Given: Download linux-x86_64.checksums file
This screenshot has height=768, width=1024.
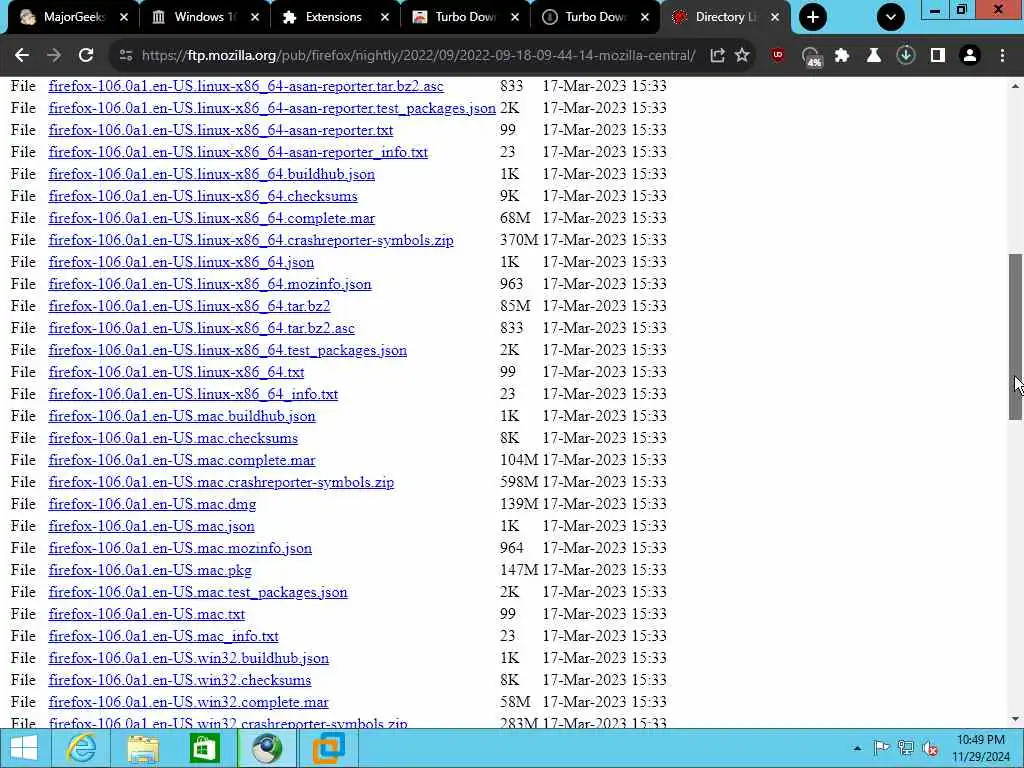Looking at the screenshot, I should click(x=203, y=197).
